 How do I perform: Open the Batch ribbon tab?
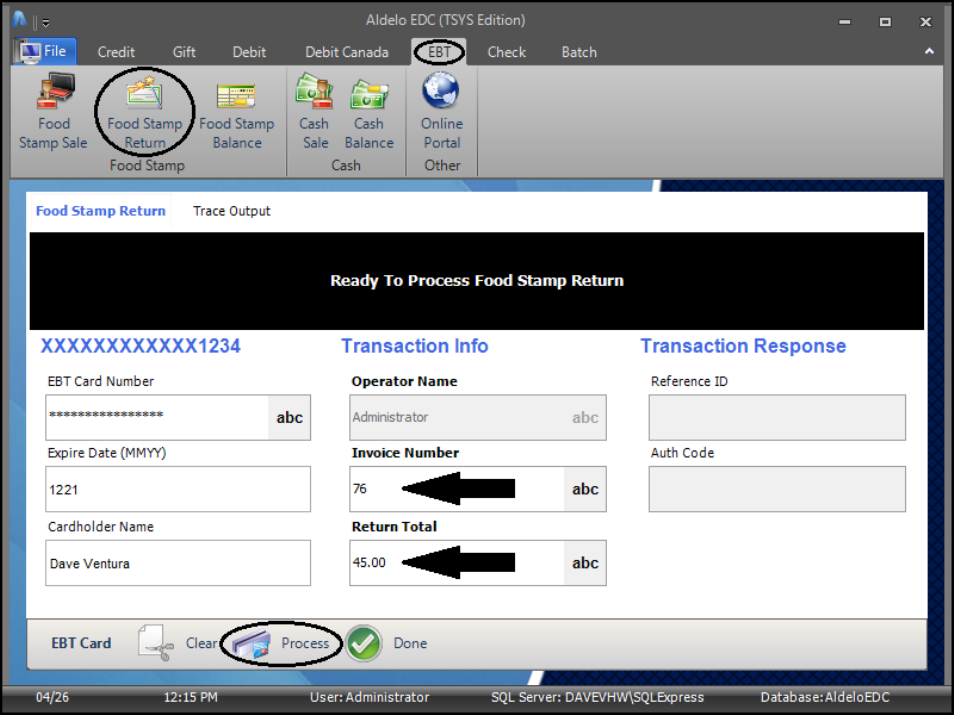point(579,52)
